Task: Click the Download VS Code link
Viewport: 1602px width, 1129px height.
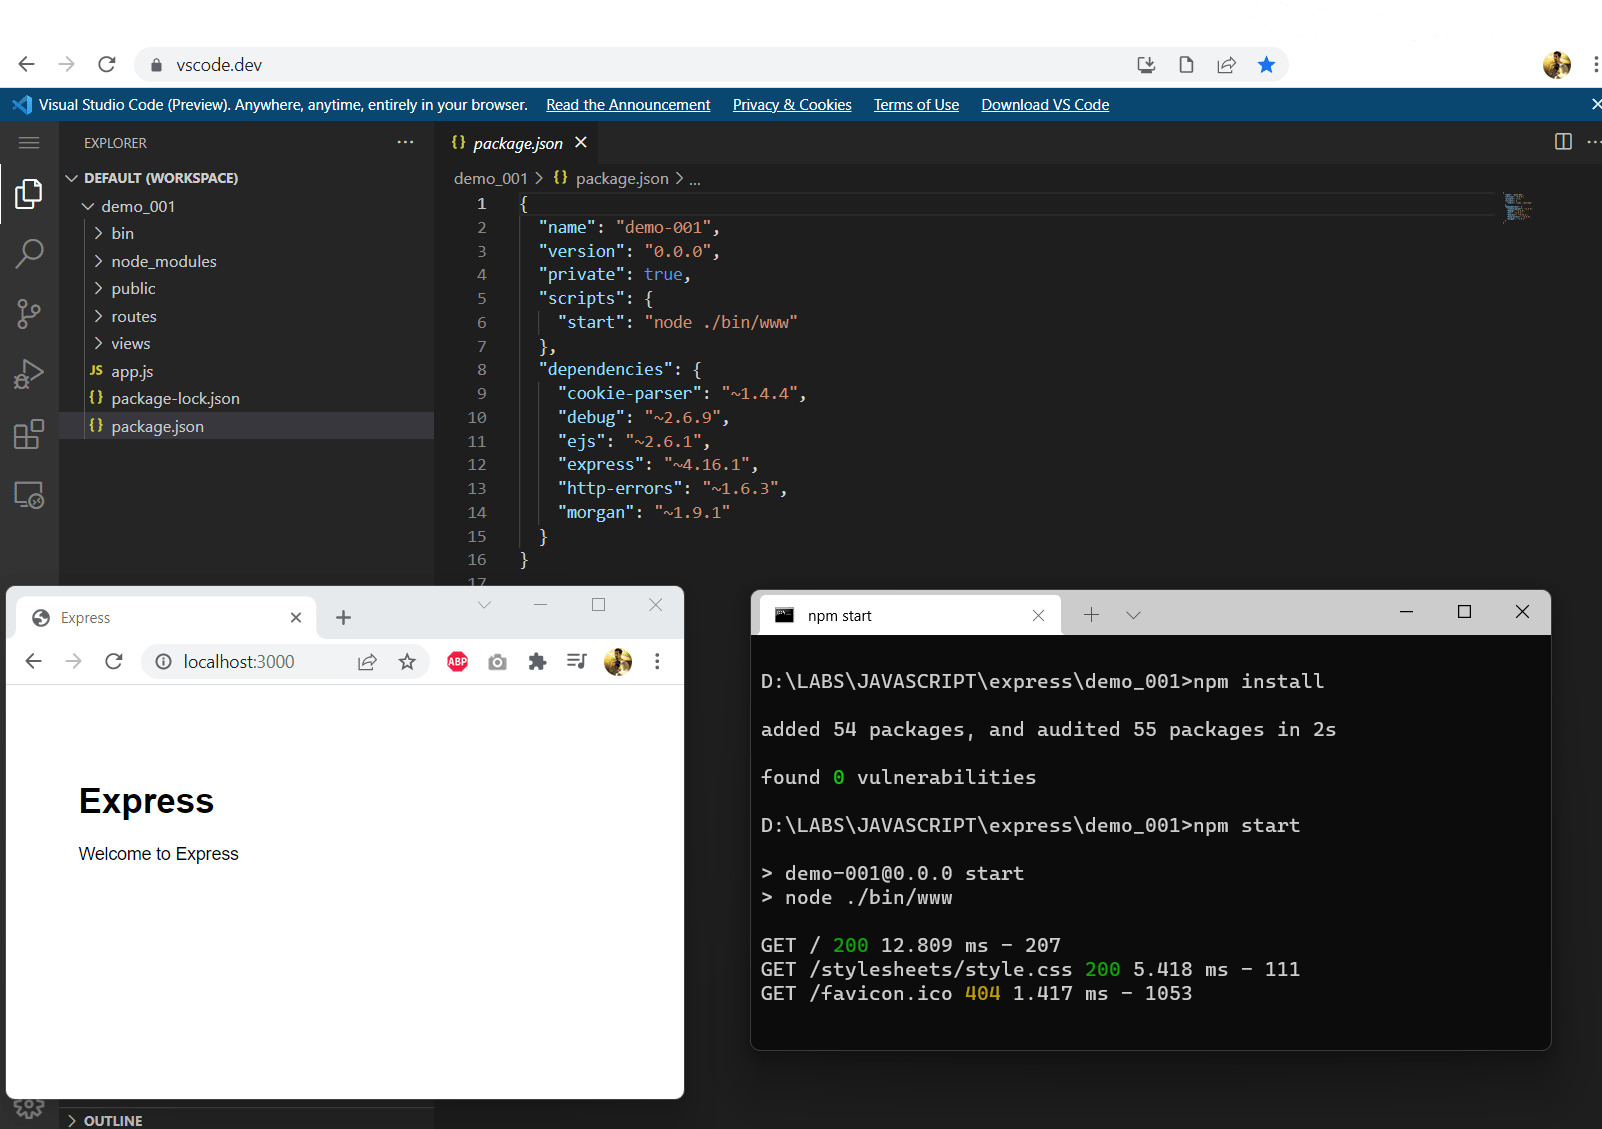Action: coord(1045,105)
